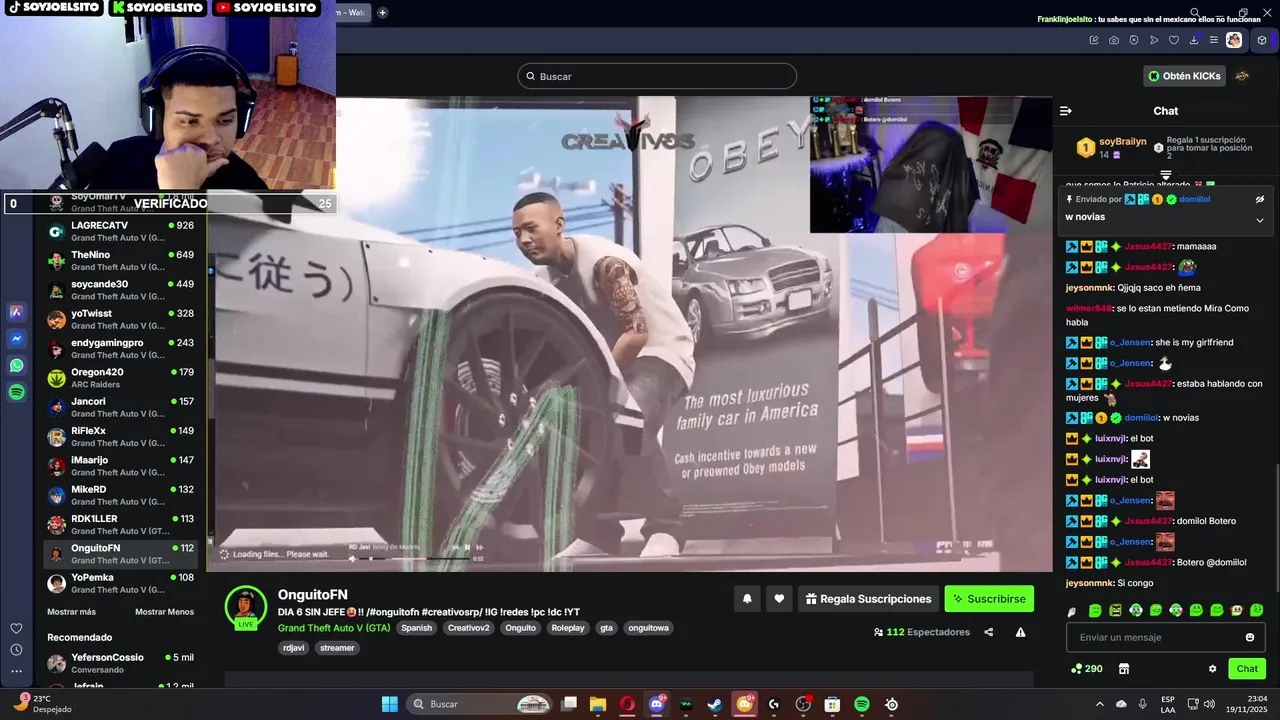Hide the pinned message with the crossed-eye icon
This screenshot has width=1280, height=720.
[x=1260, y=199]
